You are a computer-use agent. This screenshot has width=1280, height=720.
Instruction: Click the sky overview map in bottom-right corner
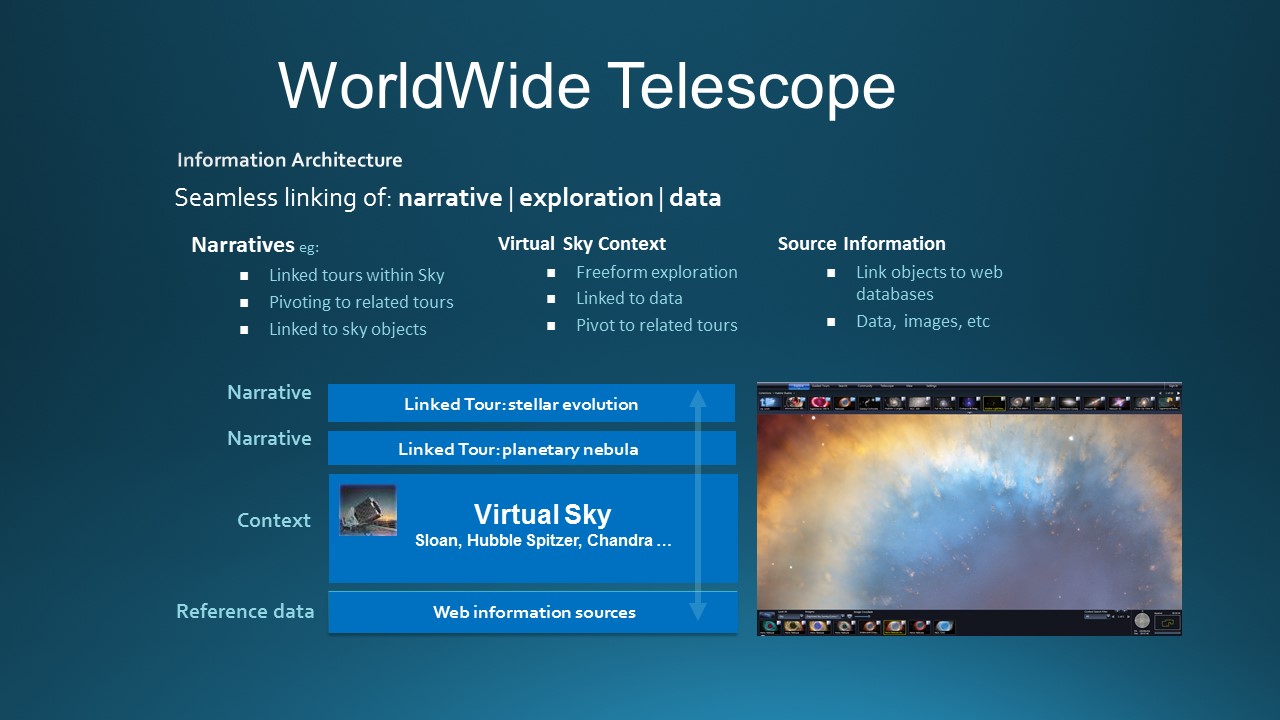click(1167, 623)
